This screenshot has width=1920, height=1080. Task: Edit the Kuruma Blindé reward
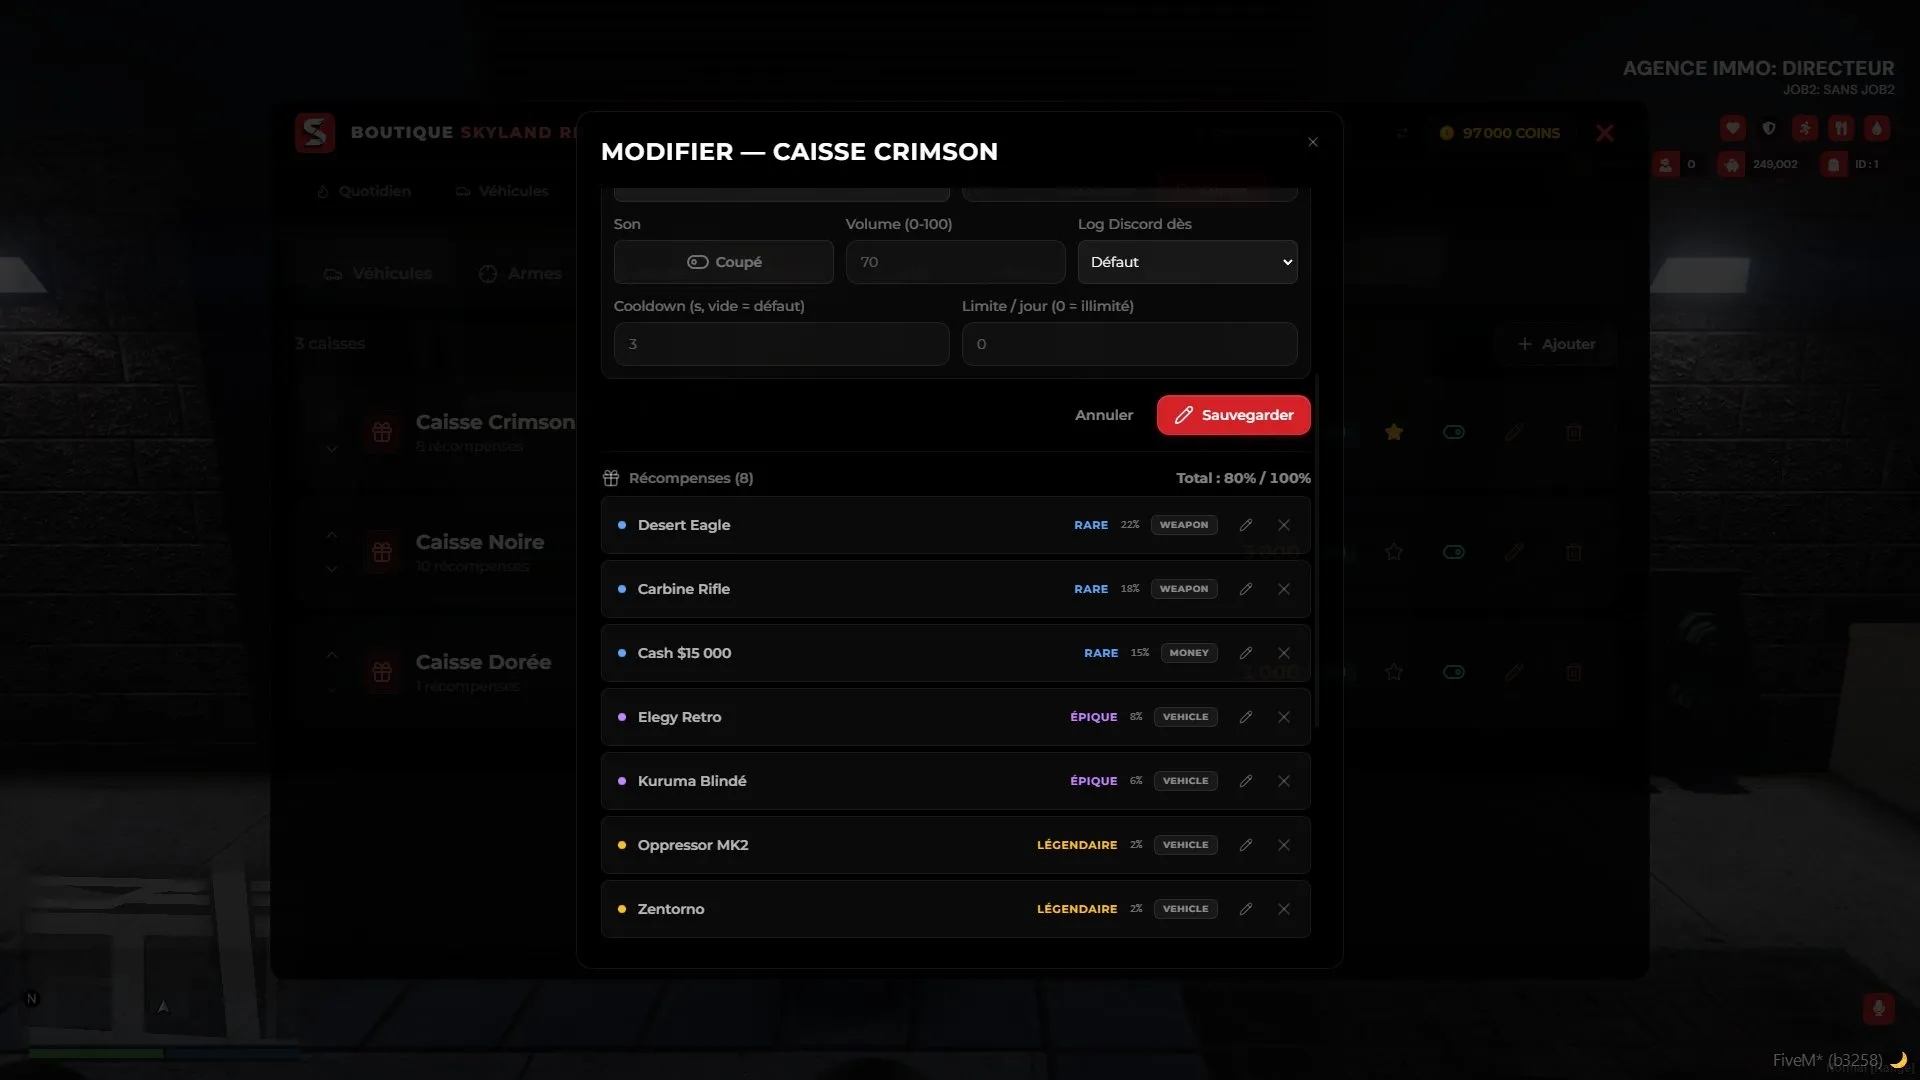(x=1246, y=781)
